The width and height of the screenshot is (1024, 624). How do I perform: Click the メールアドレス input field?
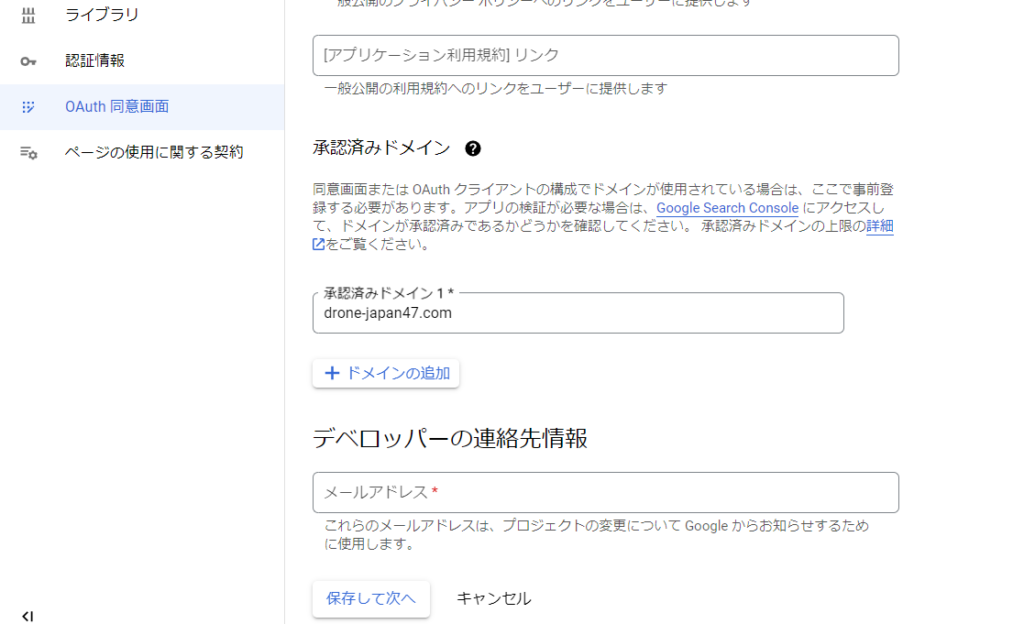point(605,492)
